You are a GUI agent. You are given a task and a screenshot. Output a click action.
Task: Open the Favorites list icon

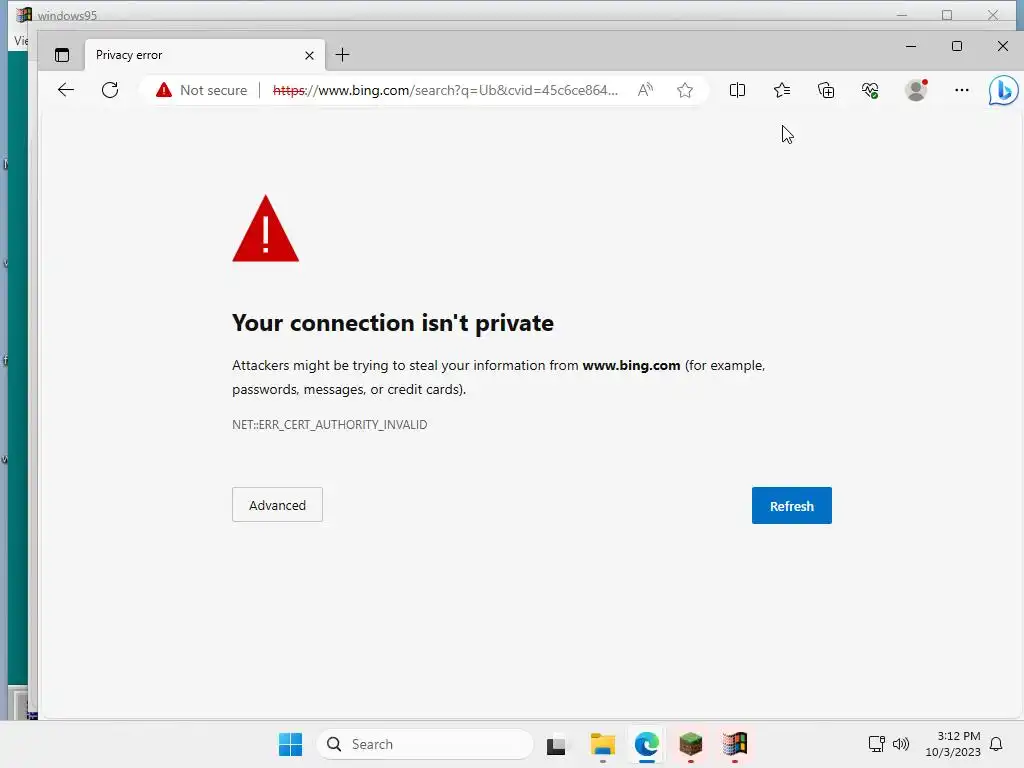782,90
